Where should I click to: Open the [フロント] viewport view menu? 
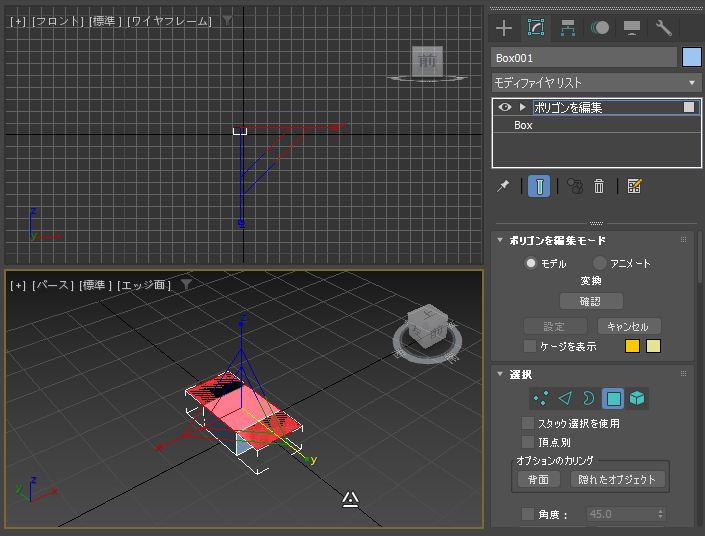coord(58,21)
